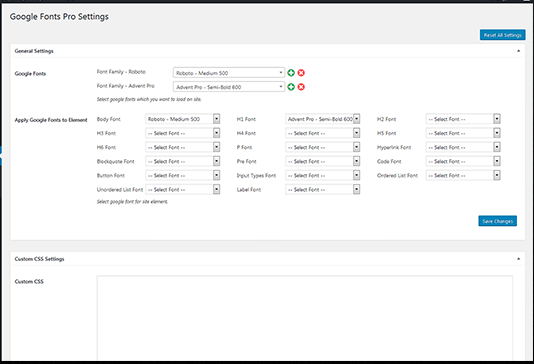
Task: Click the Reset All Settings button
Action: point(503,35)
